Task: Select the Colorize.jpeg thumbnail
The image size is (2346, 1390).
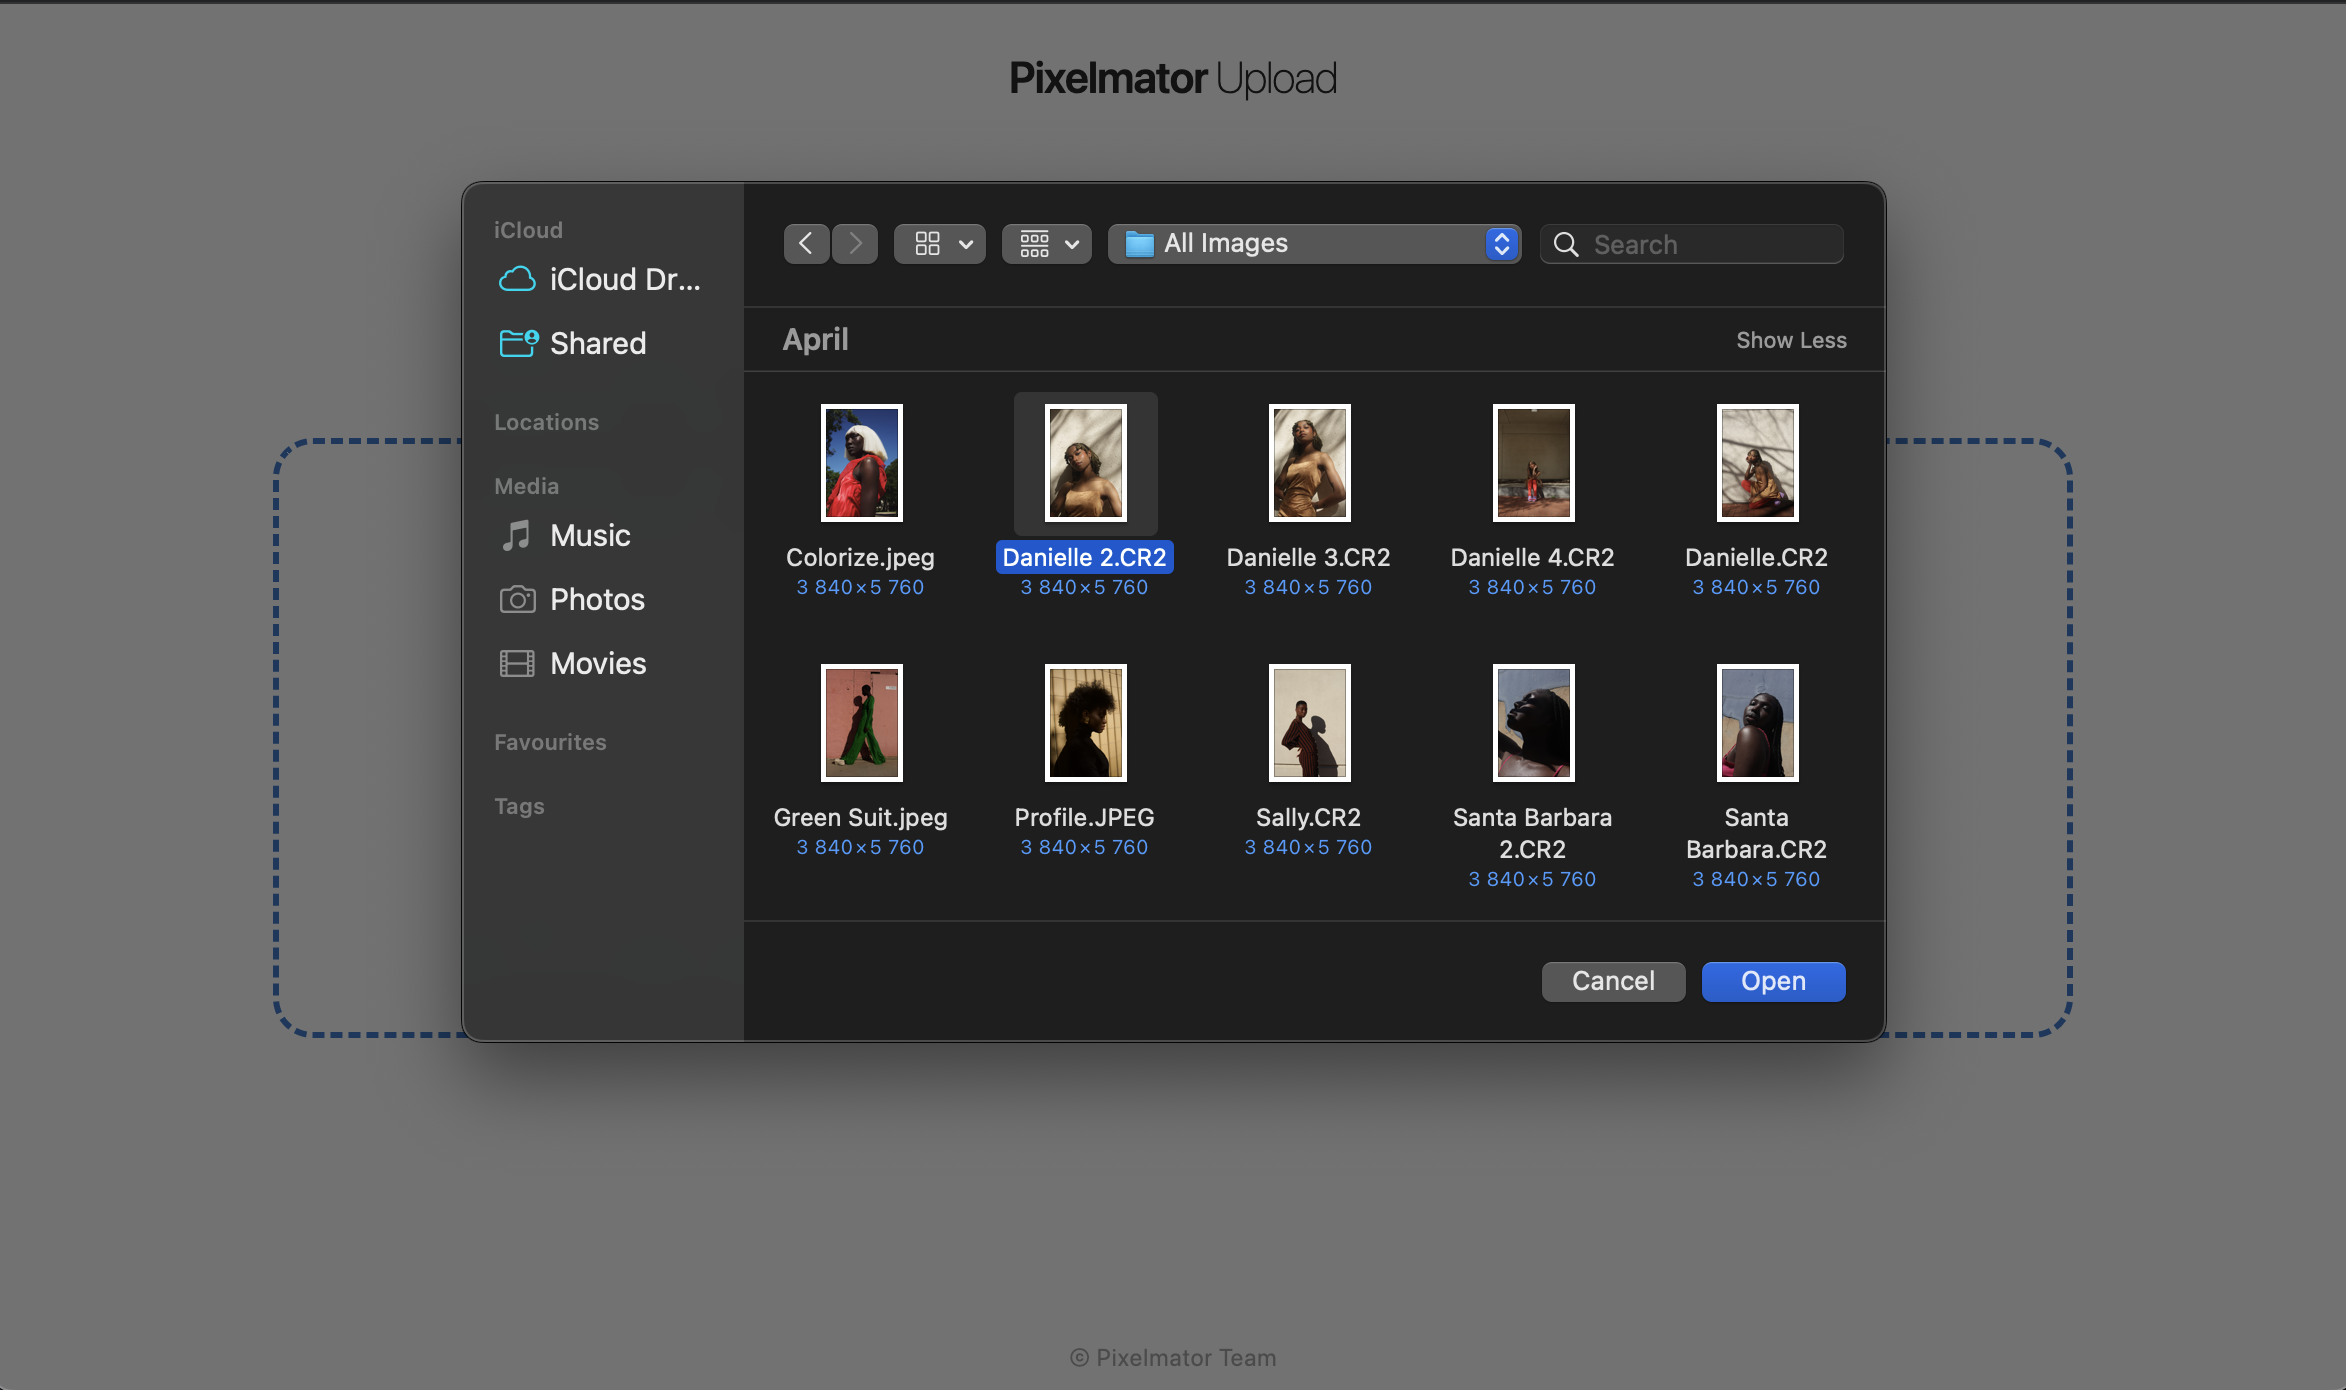Action: point(861,463)
